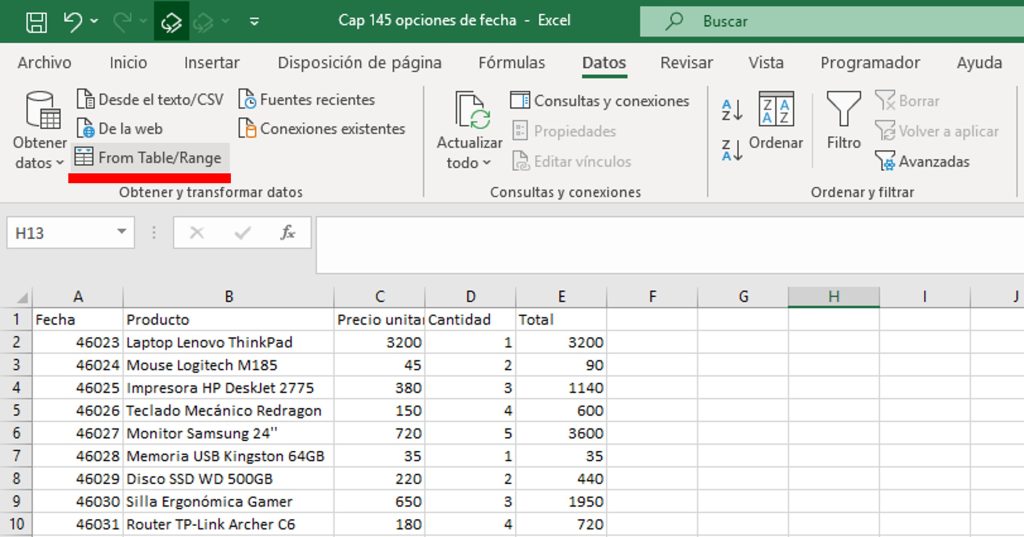Click inside the formula bar
This screenshot has height=537, width=1024.
pyautogui.click(x=669, y=245)
